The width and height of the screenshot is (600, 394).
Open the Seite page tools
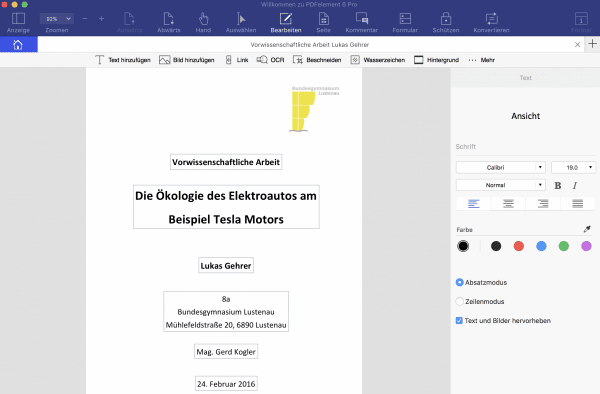(x=323, y=23)
